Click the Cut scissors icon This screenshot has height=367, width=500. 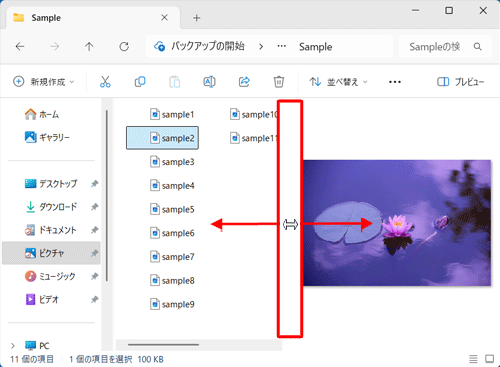point(105,82)
